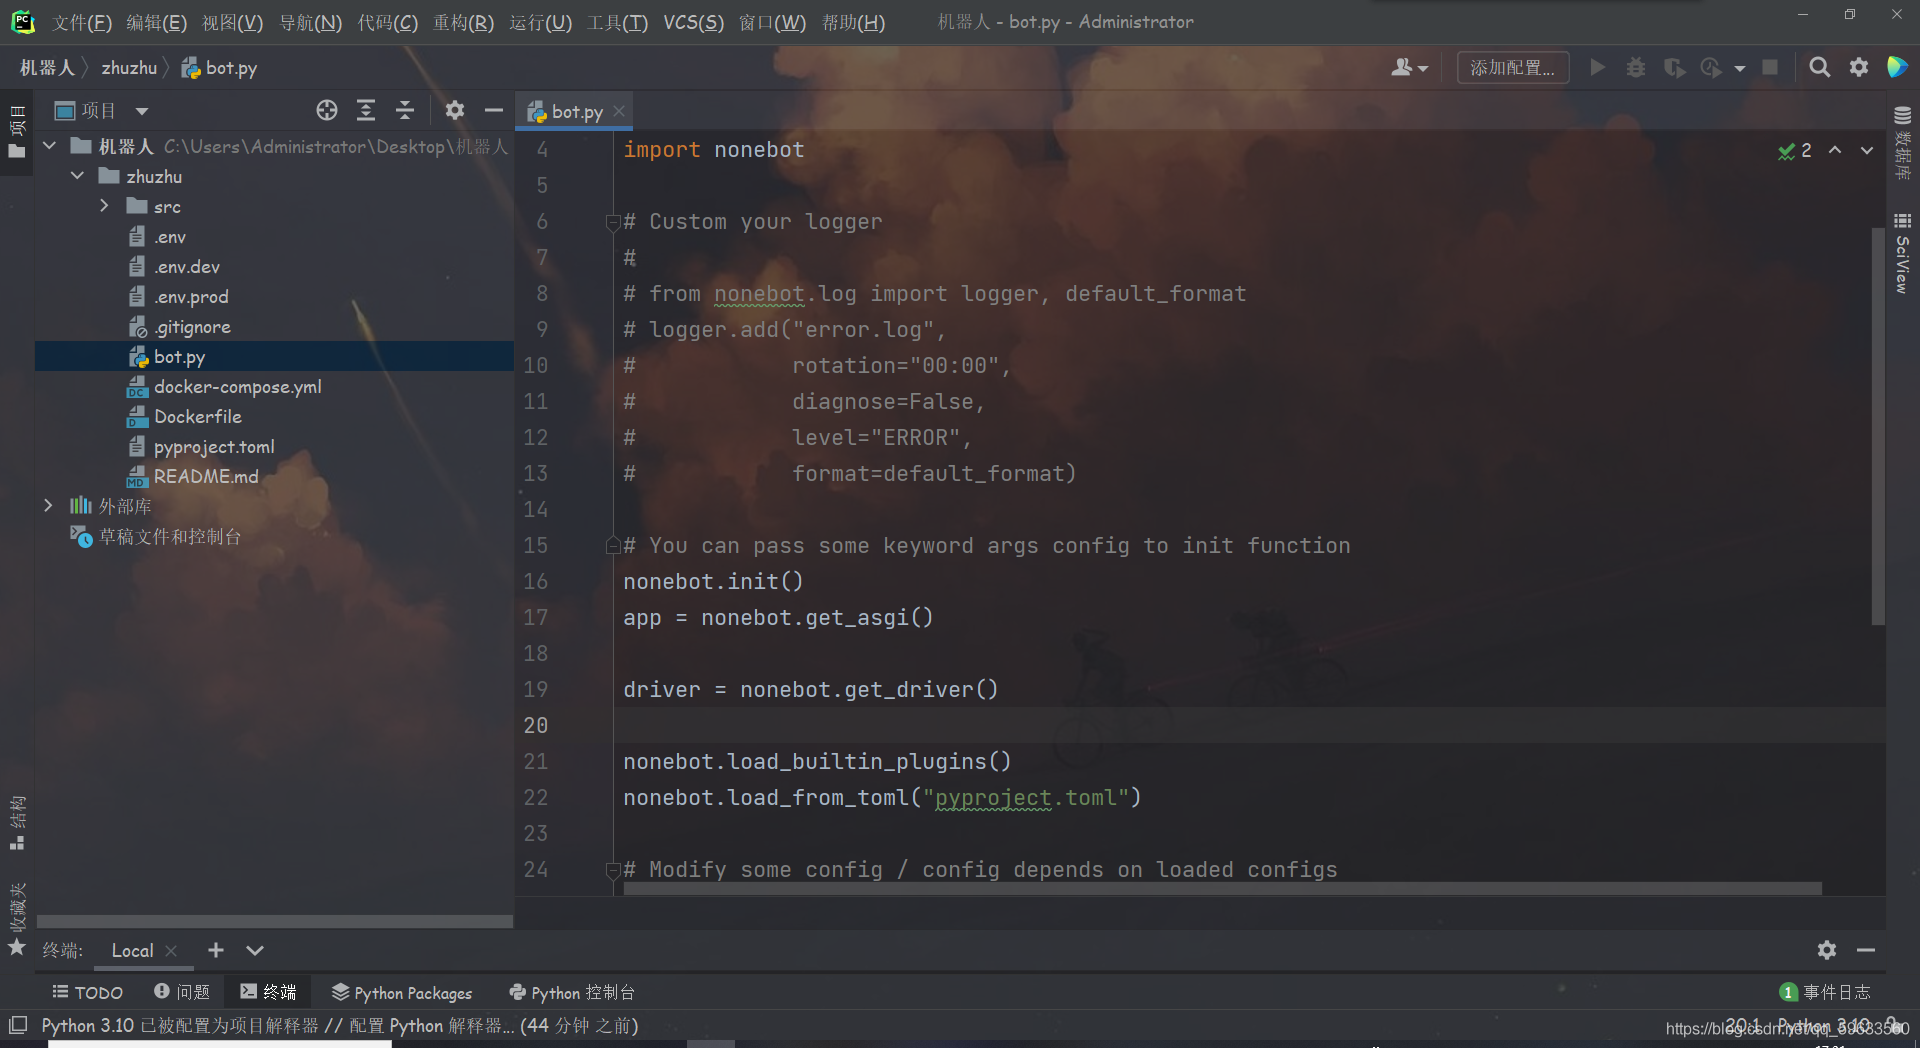Viewport: 1920px width, 1048px height.
Task: Click Run with Coverage icon
Action: [1674, 67]
